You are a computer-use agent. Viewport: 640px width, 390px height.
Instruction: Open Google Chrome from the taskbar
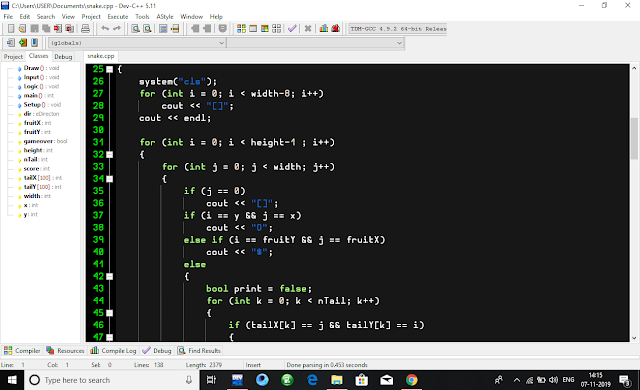(x=411, y=380)
